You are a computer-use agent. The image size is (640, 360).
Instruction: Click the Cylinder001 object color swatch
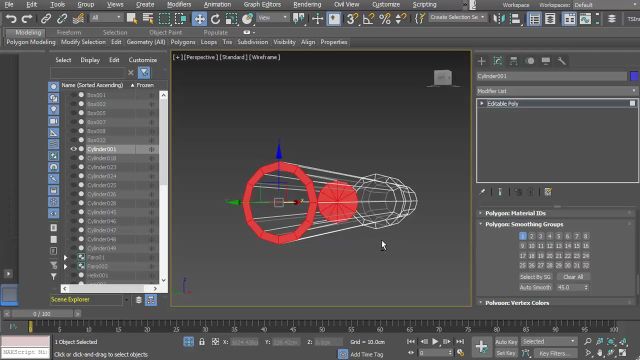point(634,76)
